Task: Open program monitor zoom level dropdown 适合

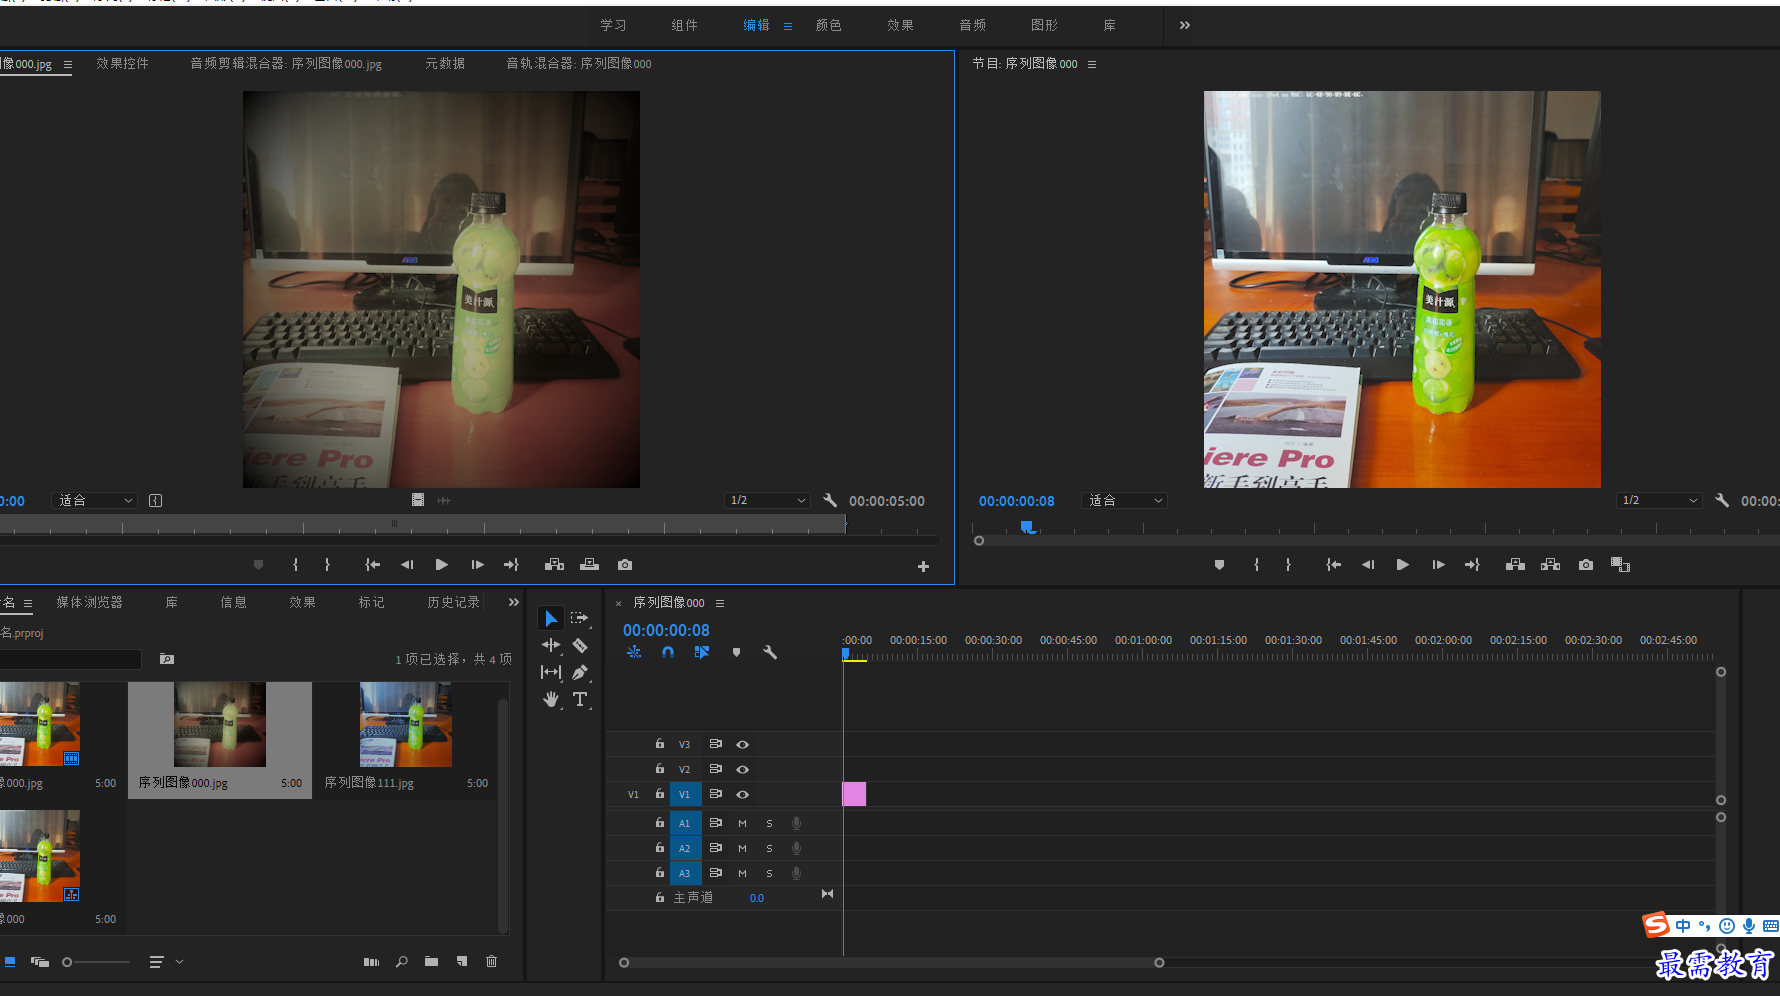Action: click(1125, 500)
